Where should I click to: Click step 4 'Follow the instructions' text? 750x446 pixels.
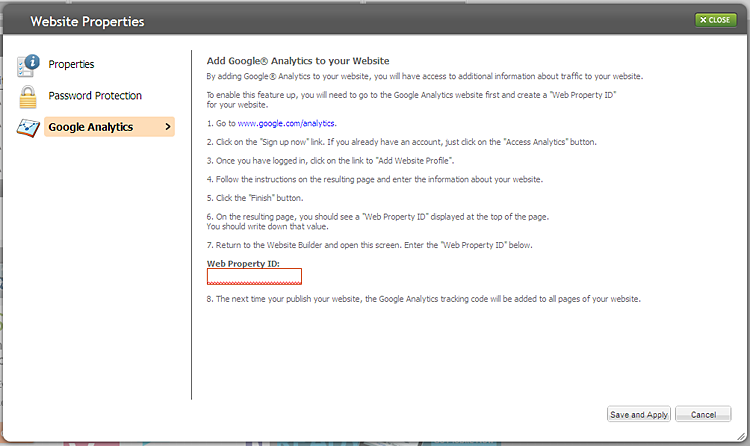(x=375, y=179)
